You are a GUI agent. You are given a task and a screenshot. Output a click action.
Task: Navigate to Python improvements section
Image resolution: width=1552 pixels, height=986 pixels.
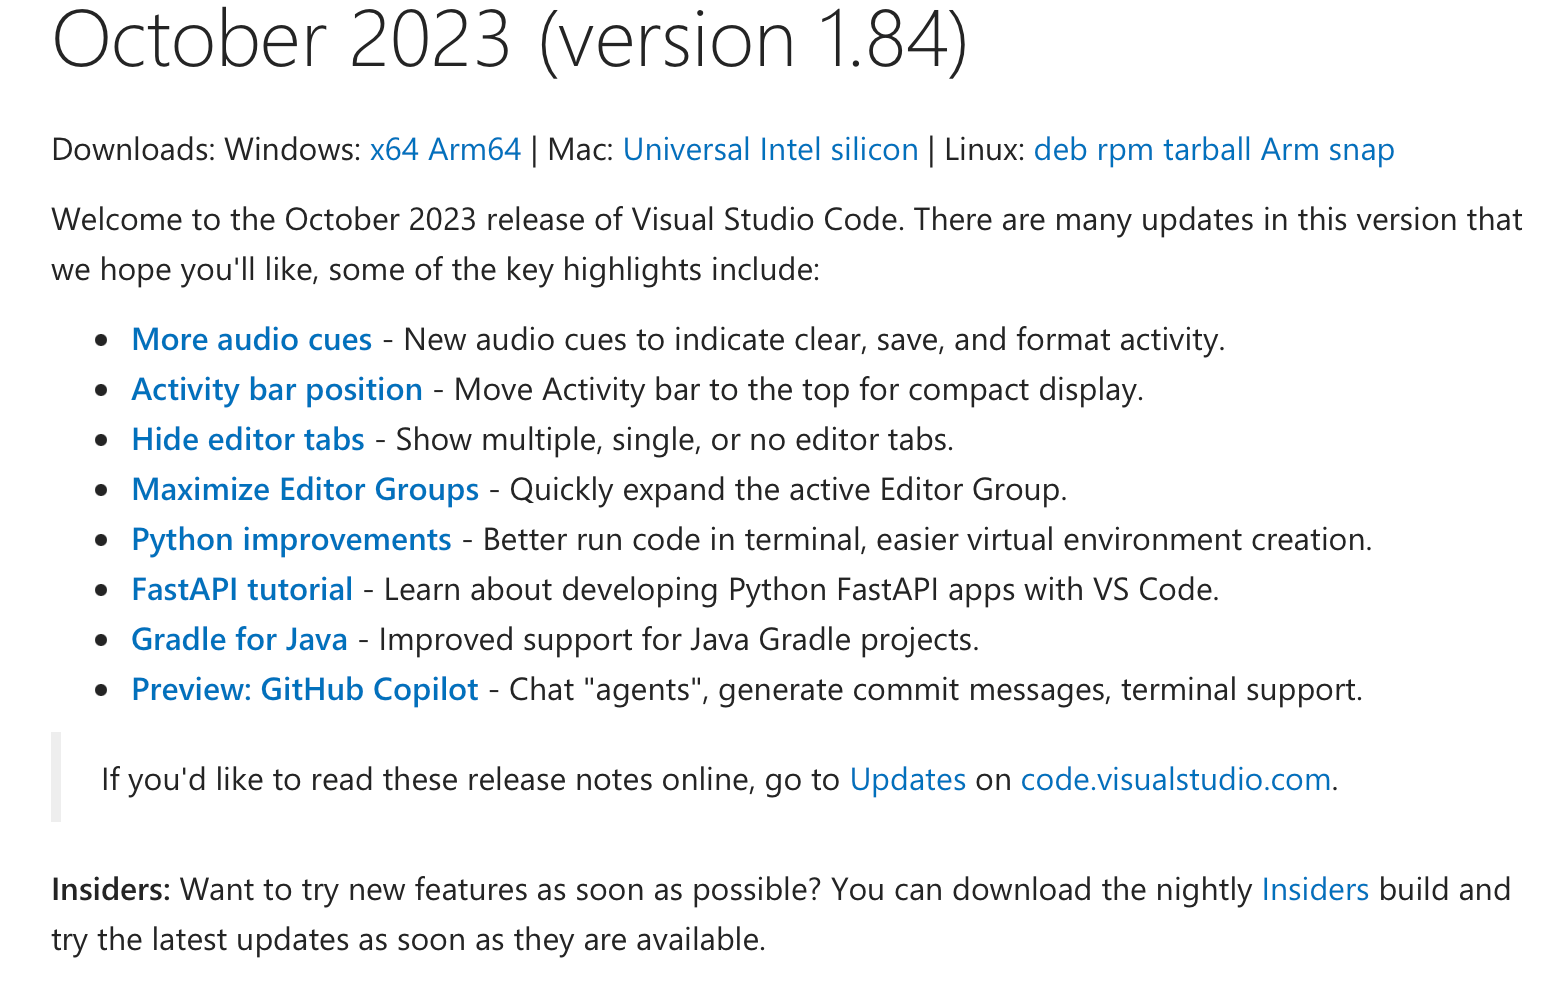click(x=291, y=540)
